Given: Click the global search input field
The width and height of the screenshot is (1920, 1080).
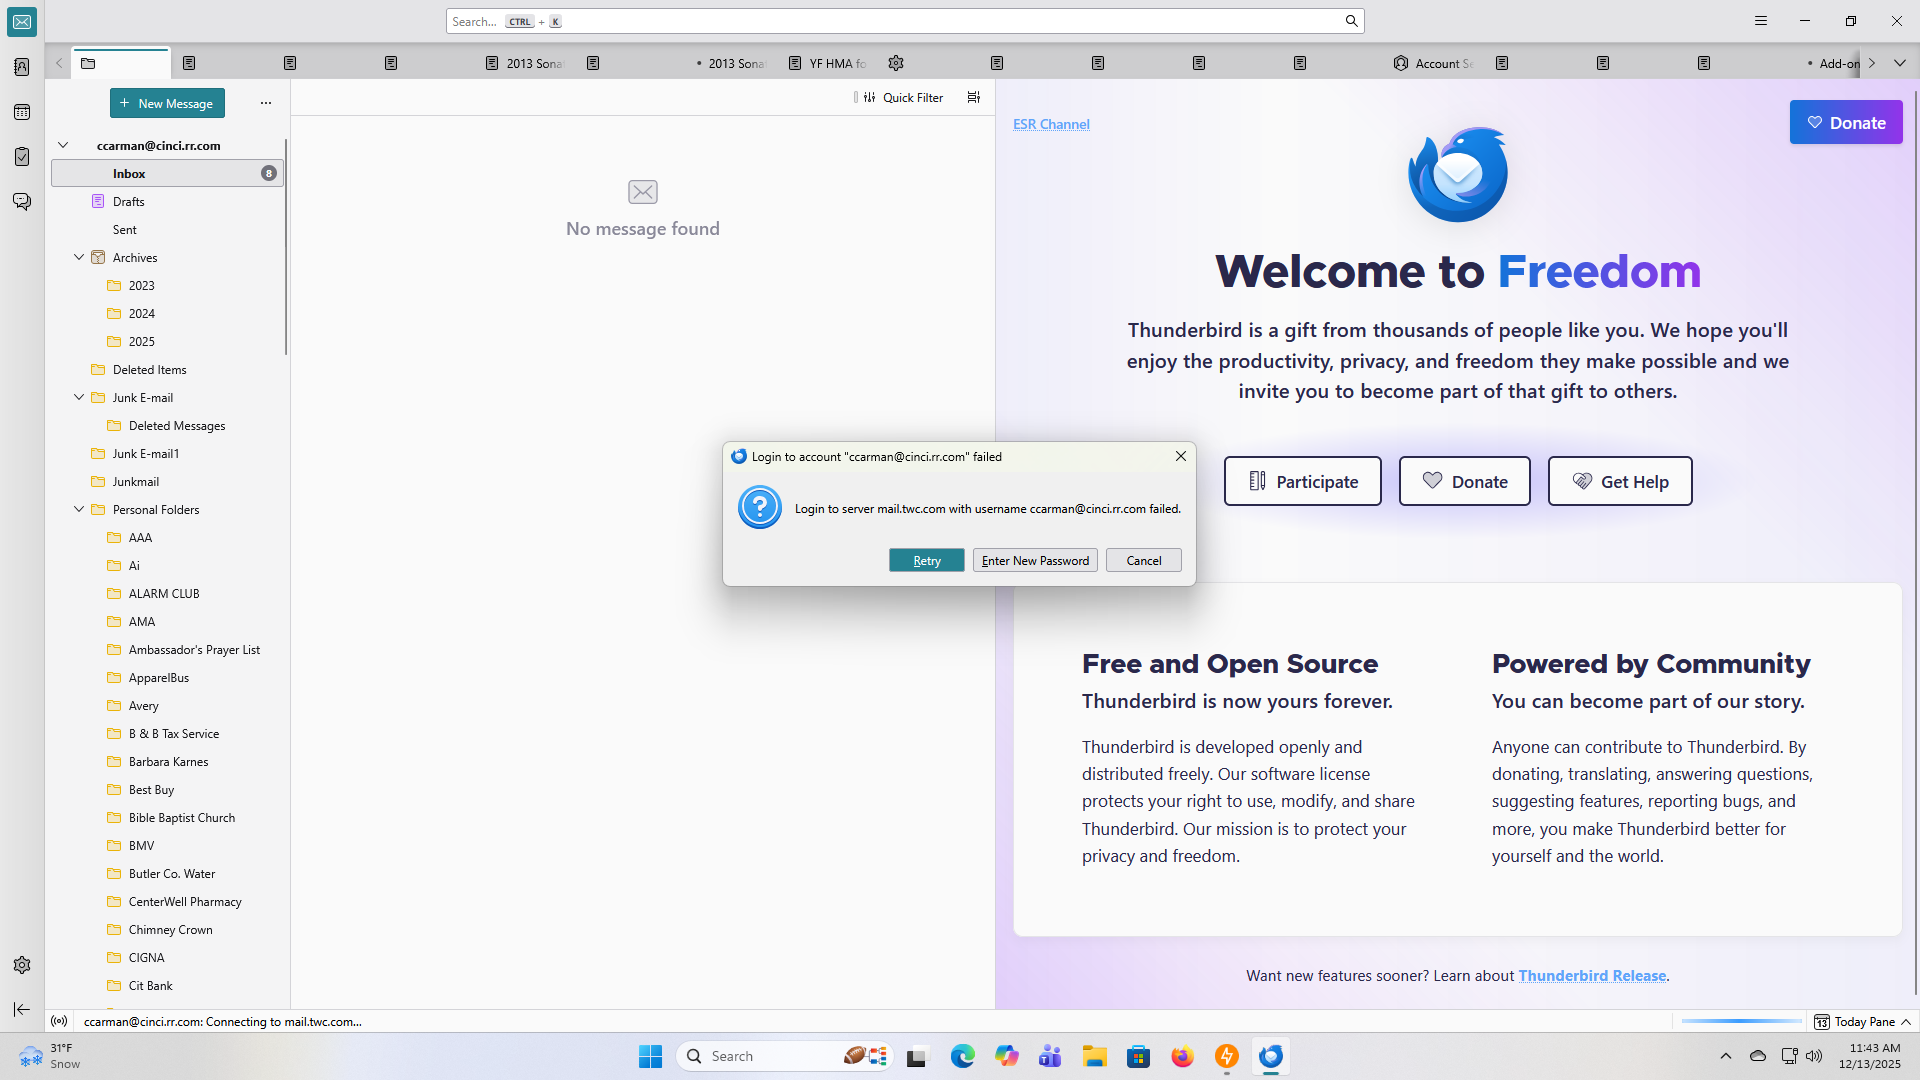Looking at the screenshot, I should pos(900,21).
